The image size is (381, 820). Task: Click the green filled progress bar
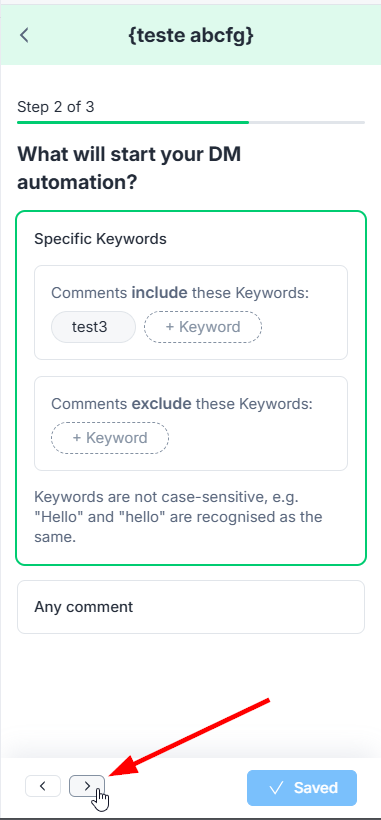(x=133, y=122)
